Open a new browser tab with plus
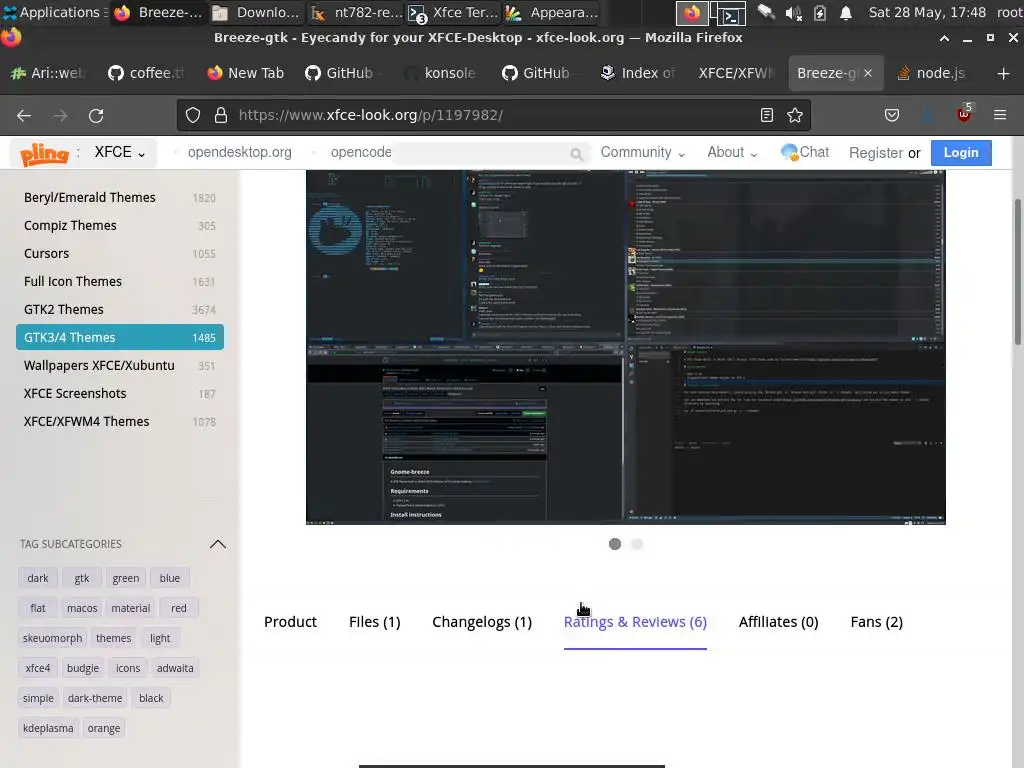This screenshot has height=768, width=1024. pos(1004,73)
